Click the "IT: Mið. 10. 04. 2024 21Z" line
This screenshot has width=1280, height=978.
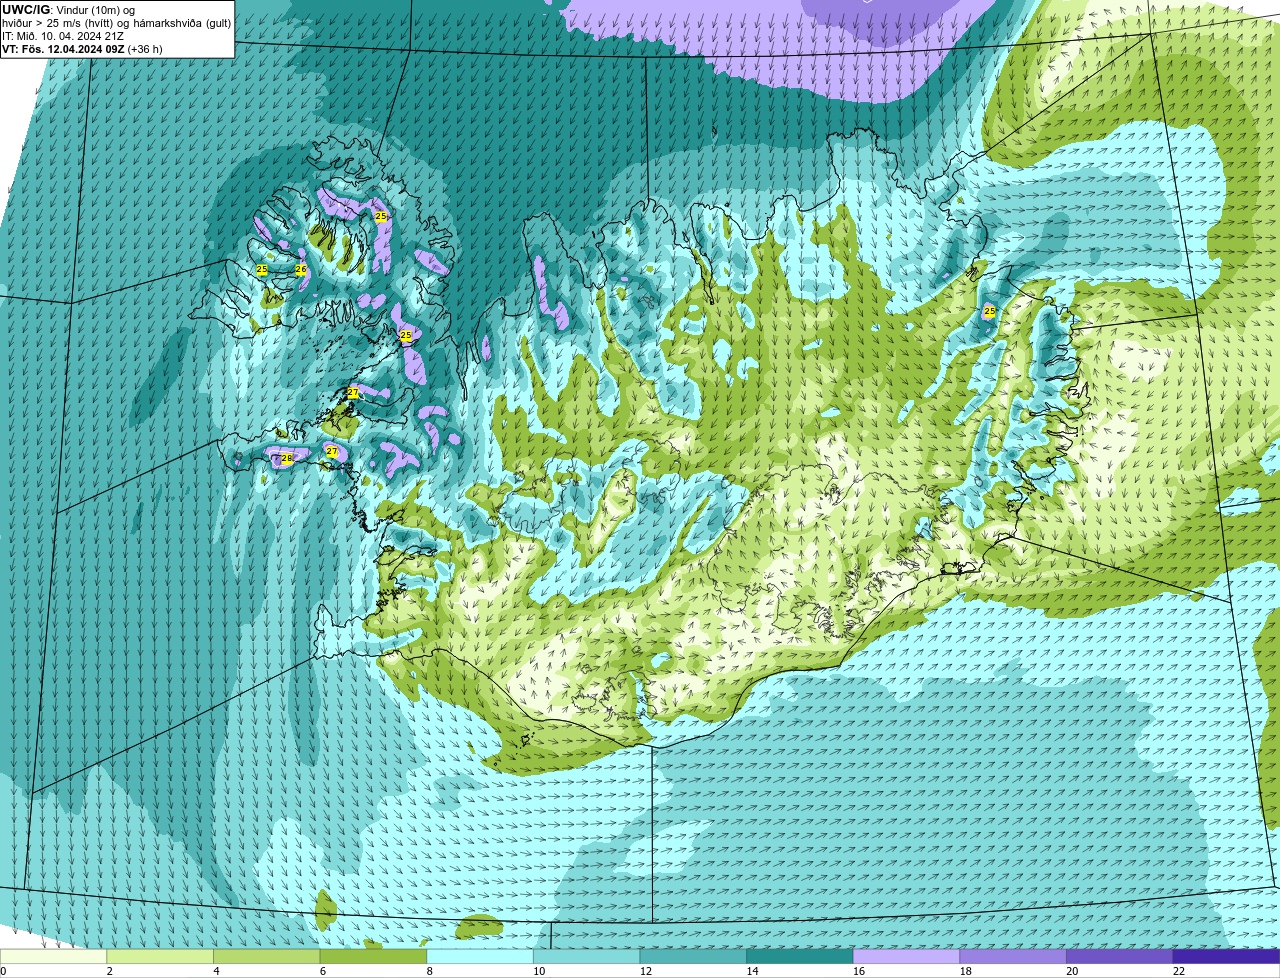point(63,36)
